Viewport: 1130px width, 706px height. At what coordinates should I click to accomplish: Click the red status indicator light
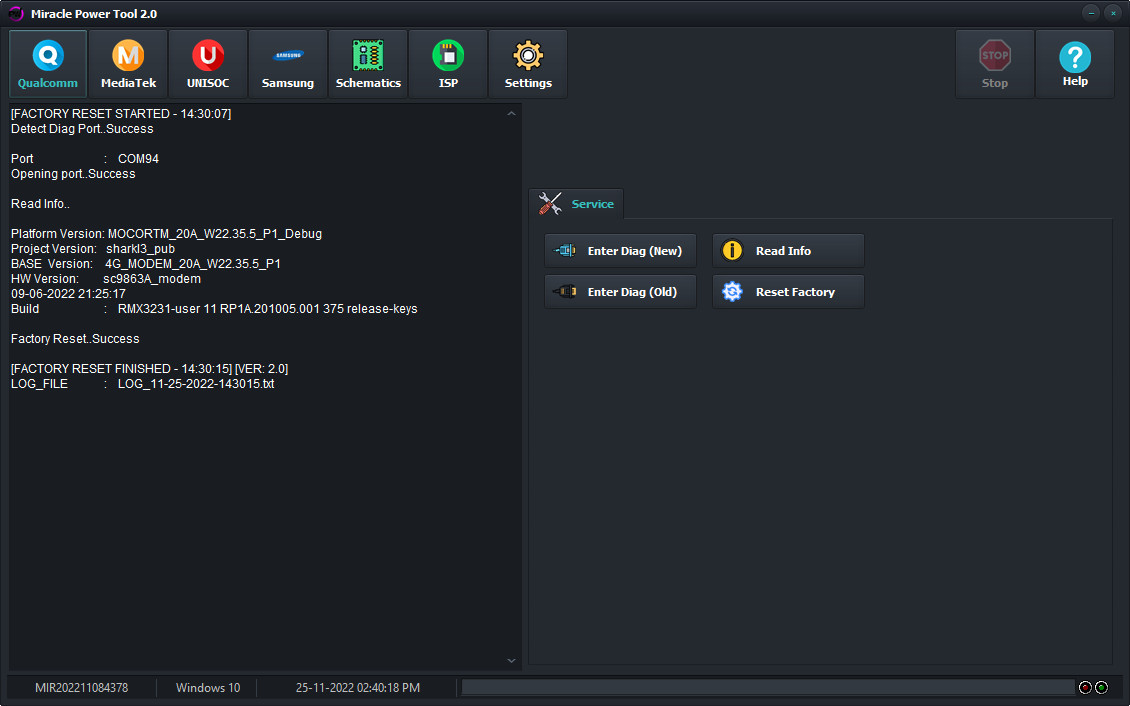pyautogui.click(x=1085, y=687)
